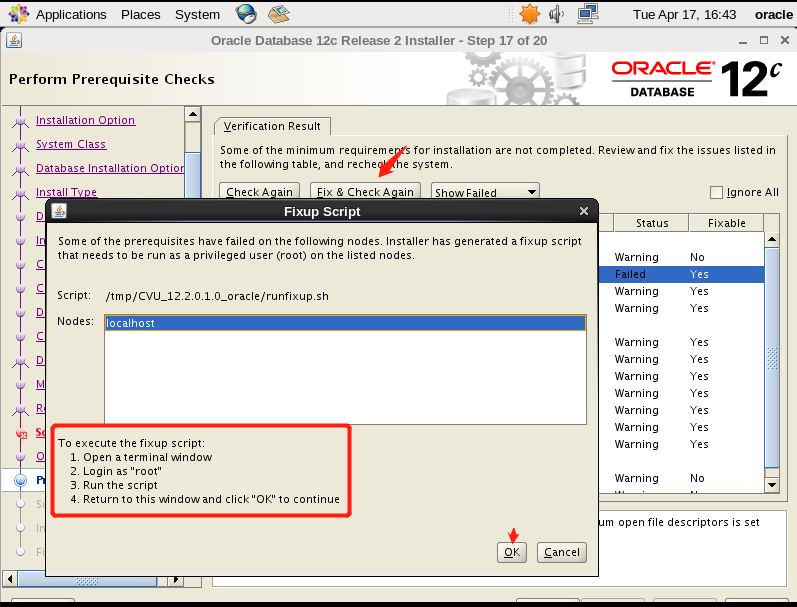Click the step list left scroll arrow
Screen dimensions: 797x607
(x=10, y=579)
